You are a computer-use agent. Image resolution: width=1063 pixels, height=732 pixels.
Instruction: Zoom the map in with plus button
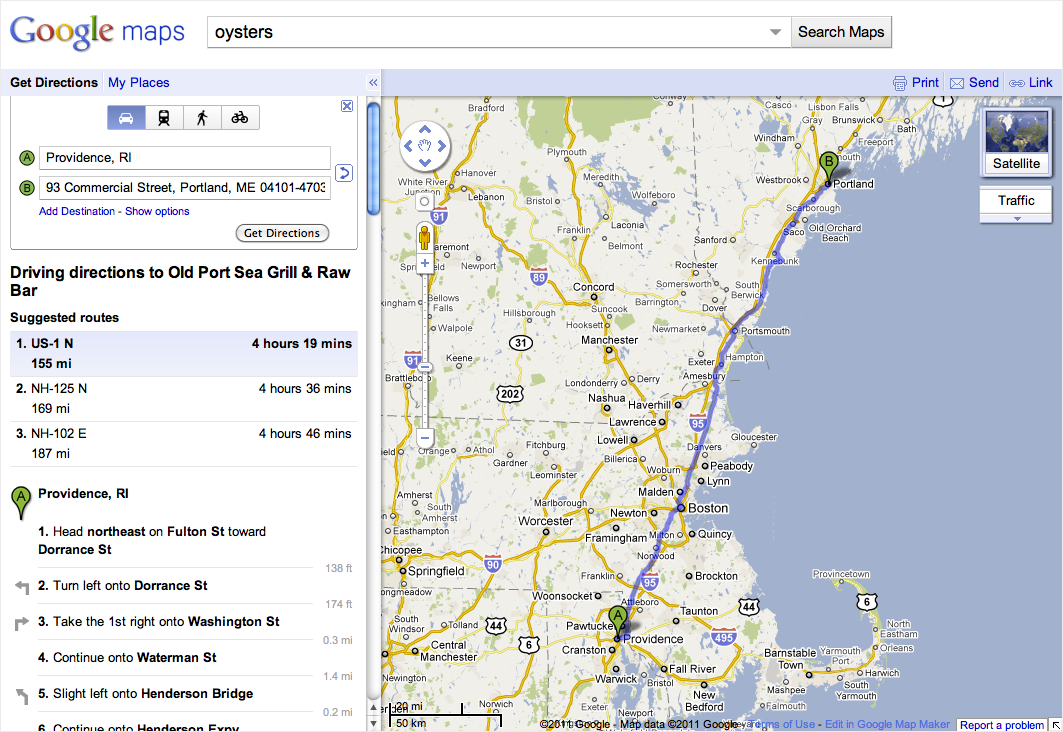click(x=424, y=264)
